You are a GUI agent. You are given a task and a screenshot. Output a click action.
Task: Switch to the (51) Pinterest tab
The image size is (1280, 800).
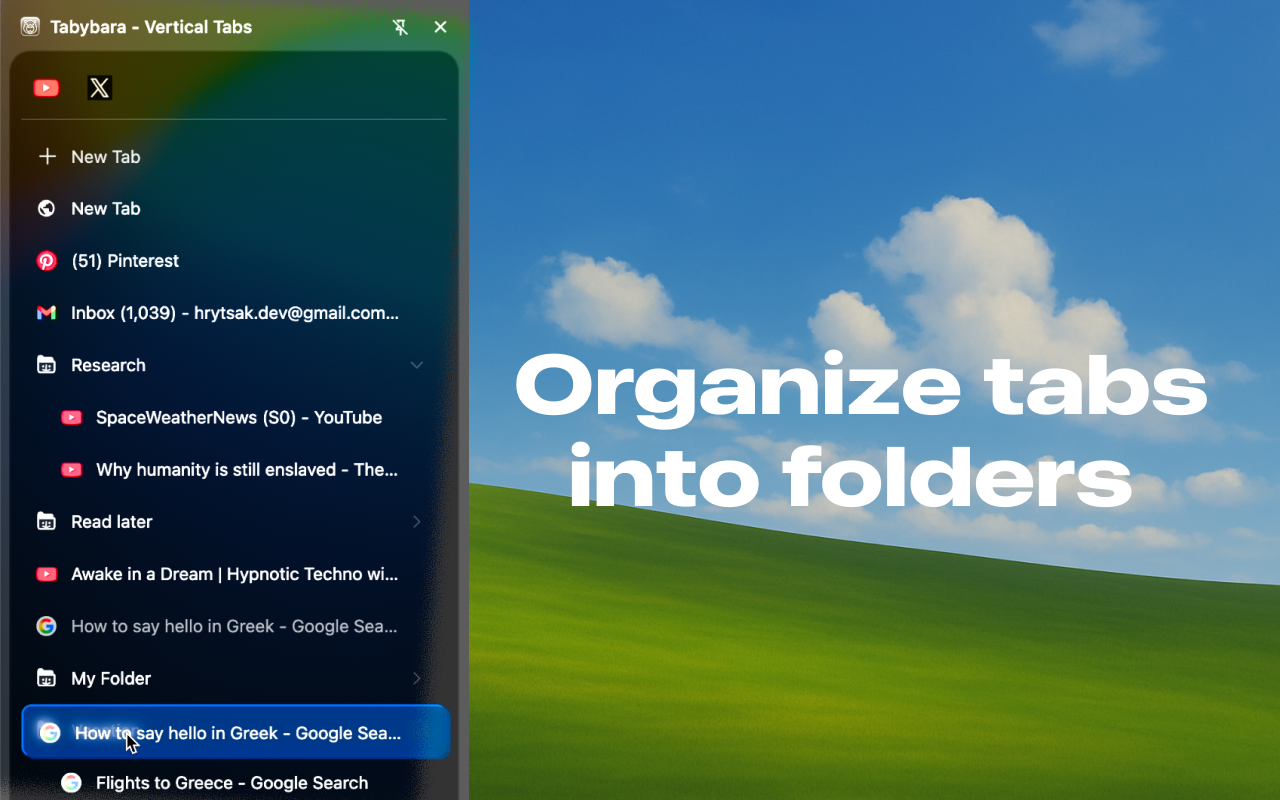point(234,261)
